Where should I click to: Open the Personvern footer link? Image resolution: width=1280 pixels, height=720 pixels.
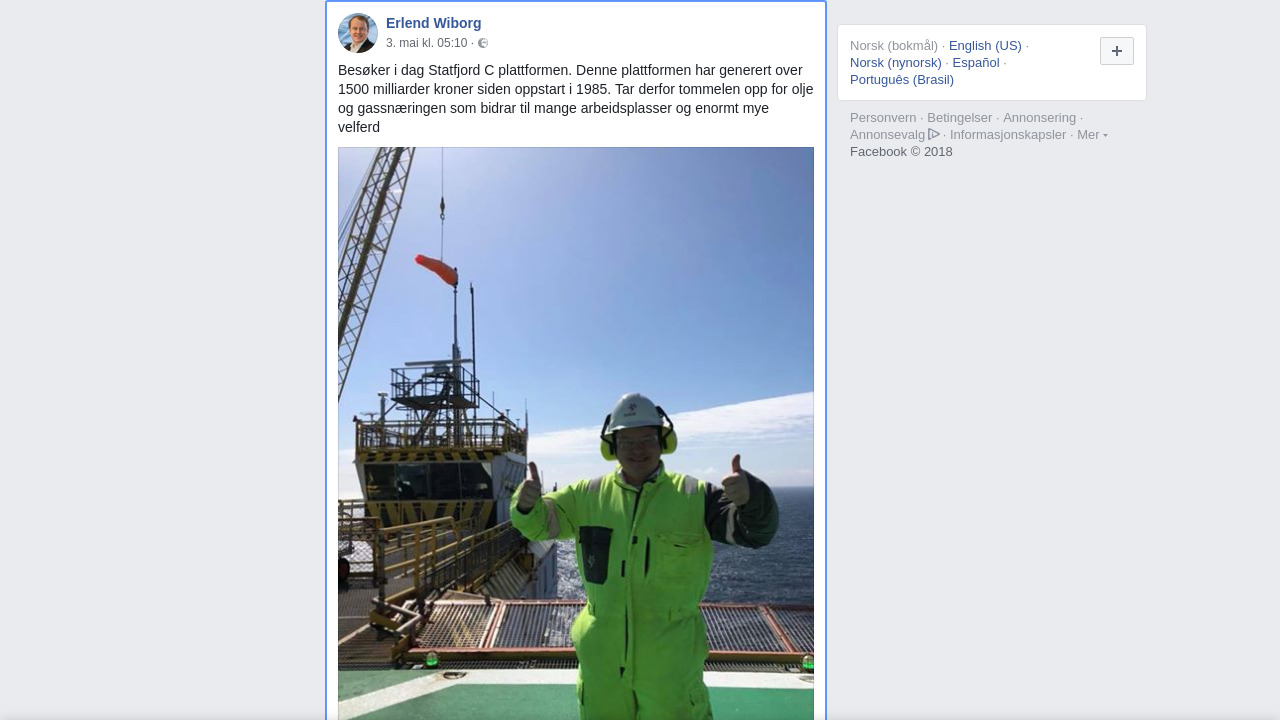pos(883,118)
